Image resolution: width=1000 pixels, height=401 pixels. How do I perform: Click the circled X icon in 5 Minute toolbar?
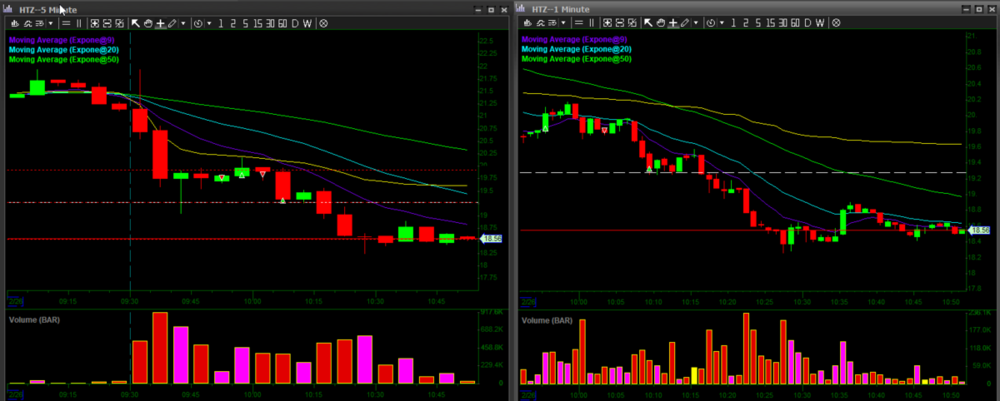(x=323, y=22)
